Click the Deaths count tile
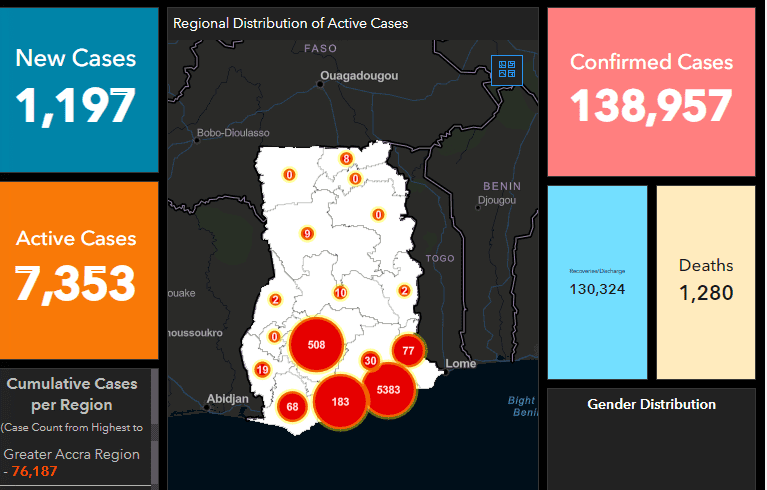This screenshot has width=767, height=490. [706, 282]
